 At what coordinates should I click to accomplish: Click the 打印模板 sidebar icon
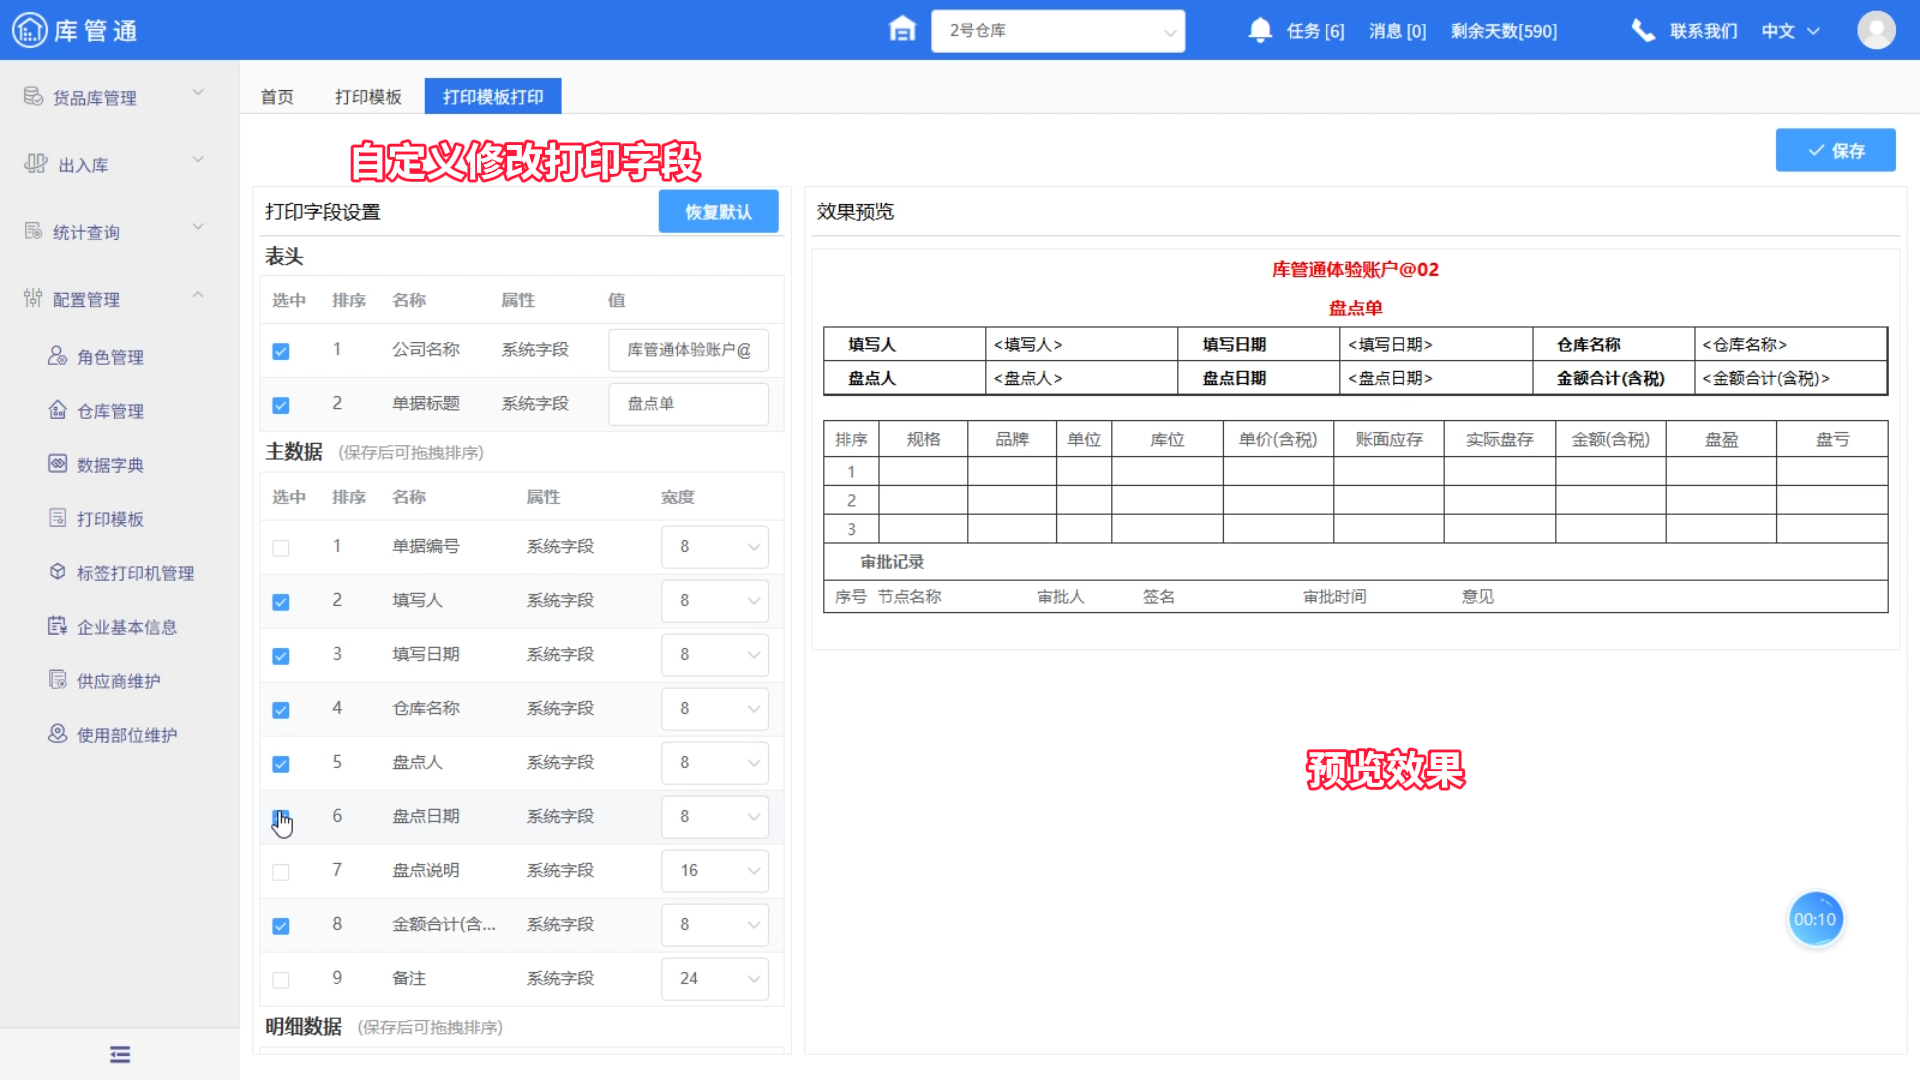57,518
